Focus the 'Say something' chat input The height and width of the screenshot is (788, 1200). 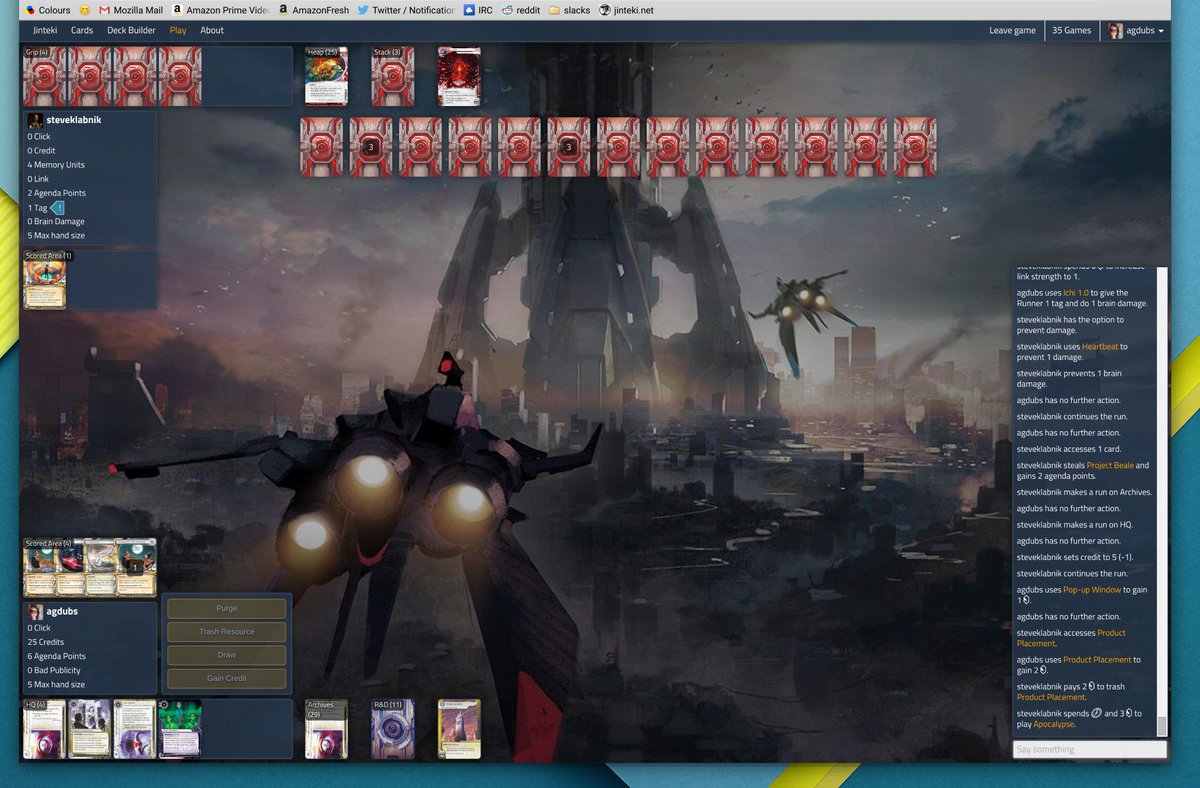(x=1089, y=749)
